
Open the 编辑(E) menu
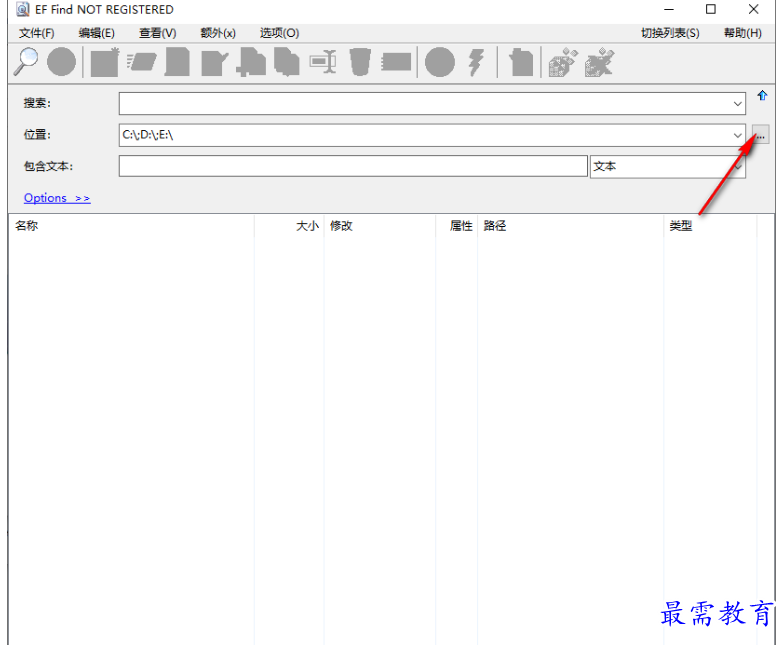click(96, 33)
